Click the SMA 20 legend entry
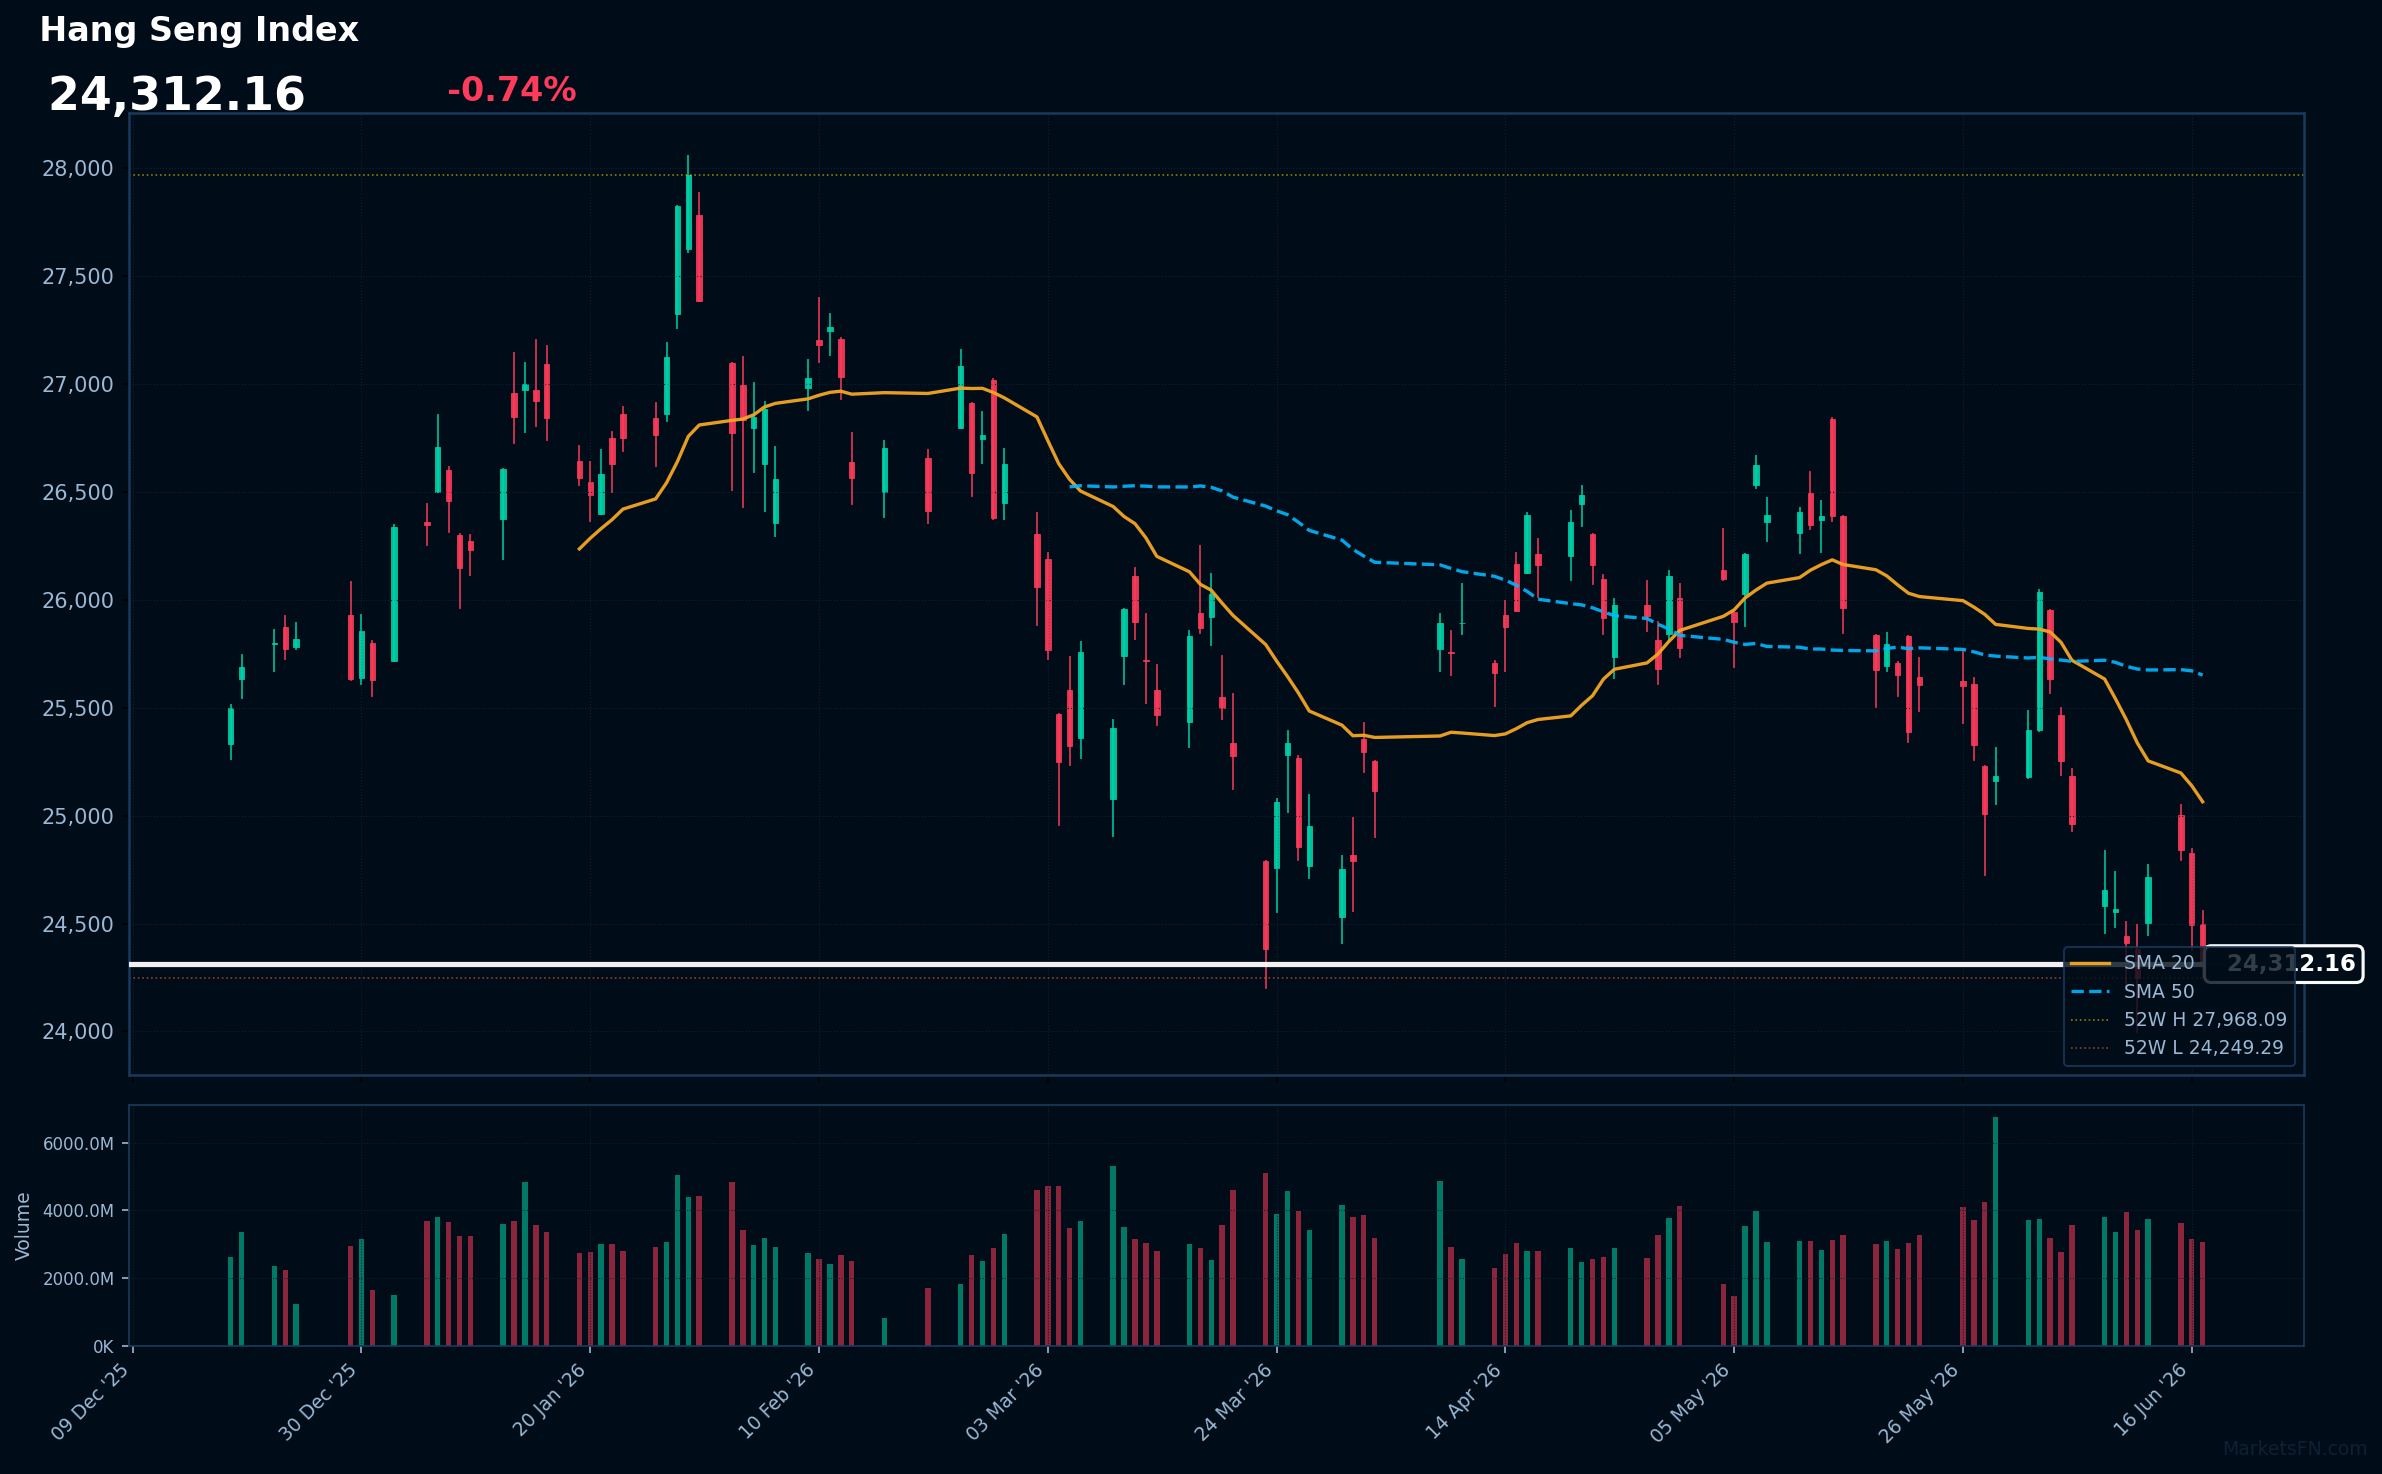The height and width of the screenshot is (1474, 2382). (2132, 963)
